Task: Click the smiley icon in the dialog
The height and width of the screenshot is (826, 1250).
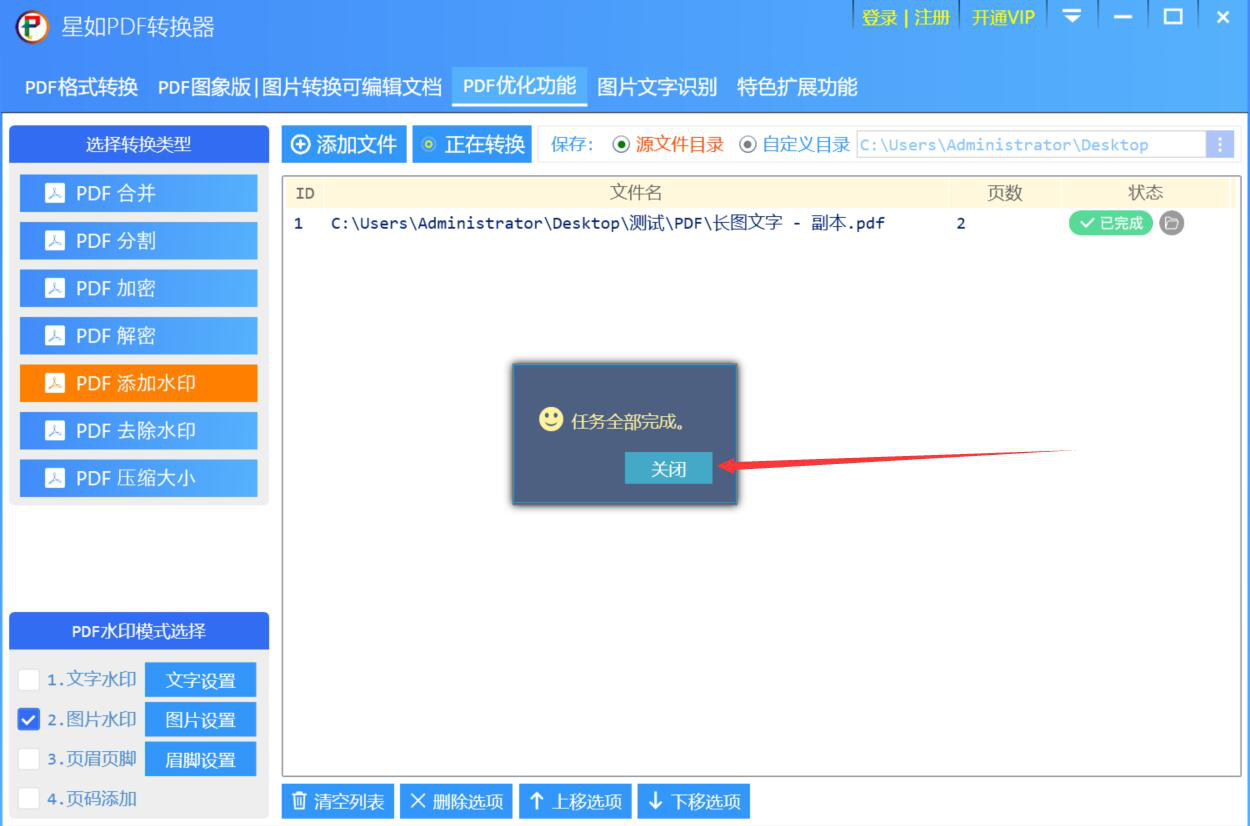Action: [551, 419]
